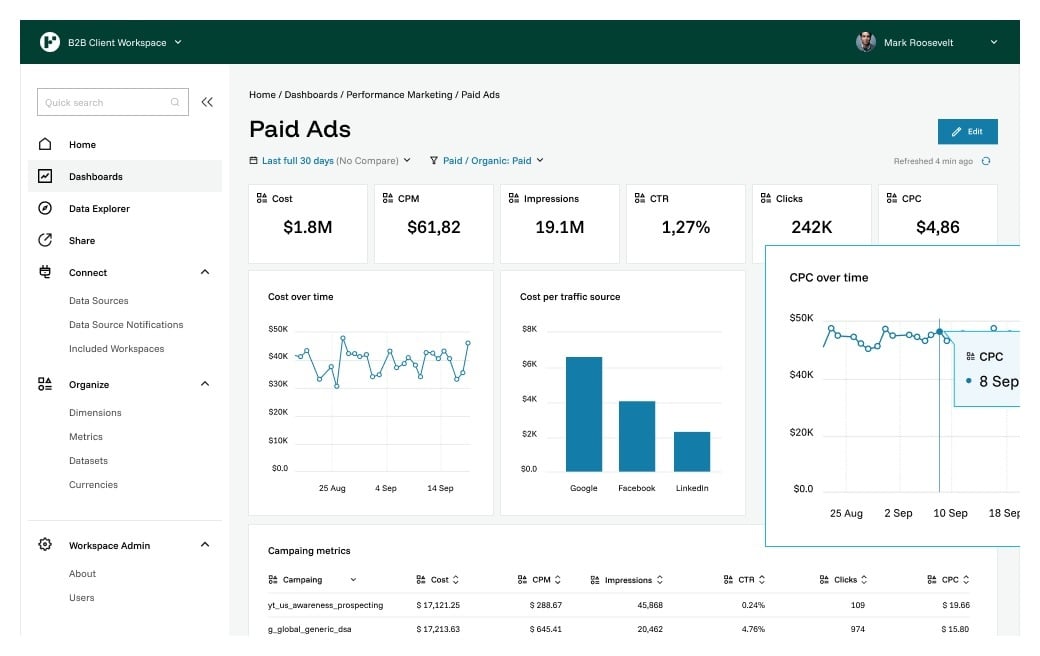1040x656 pixels.
Task: Click the Connect plug icon
Action: (x=47, y=272)
